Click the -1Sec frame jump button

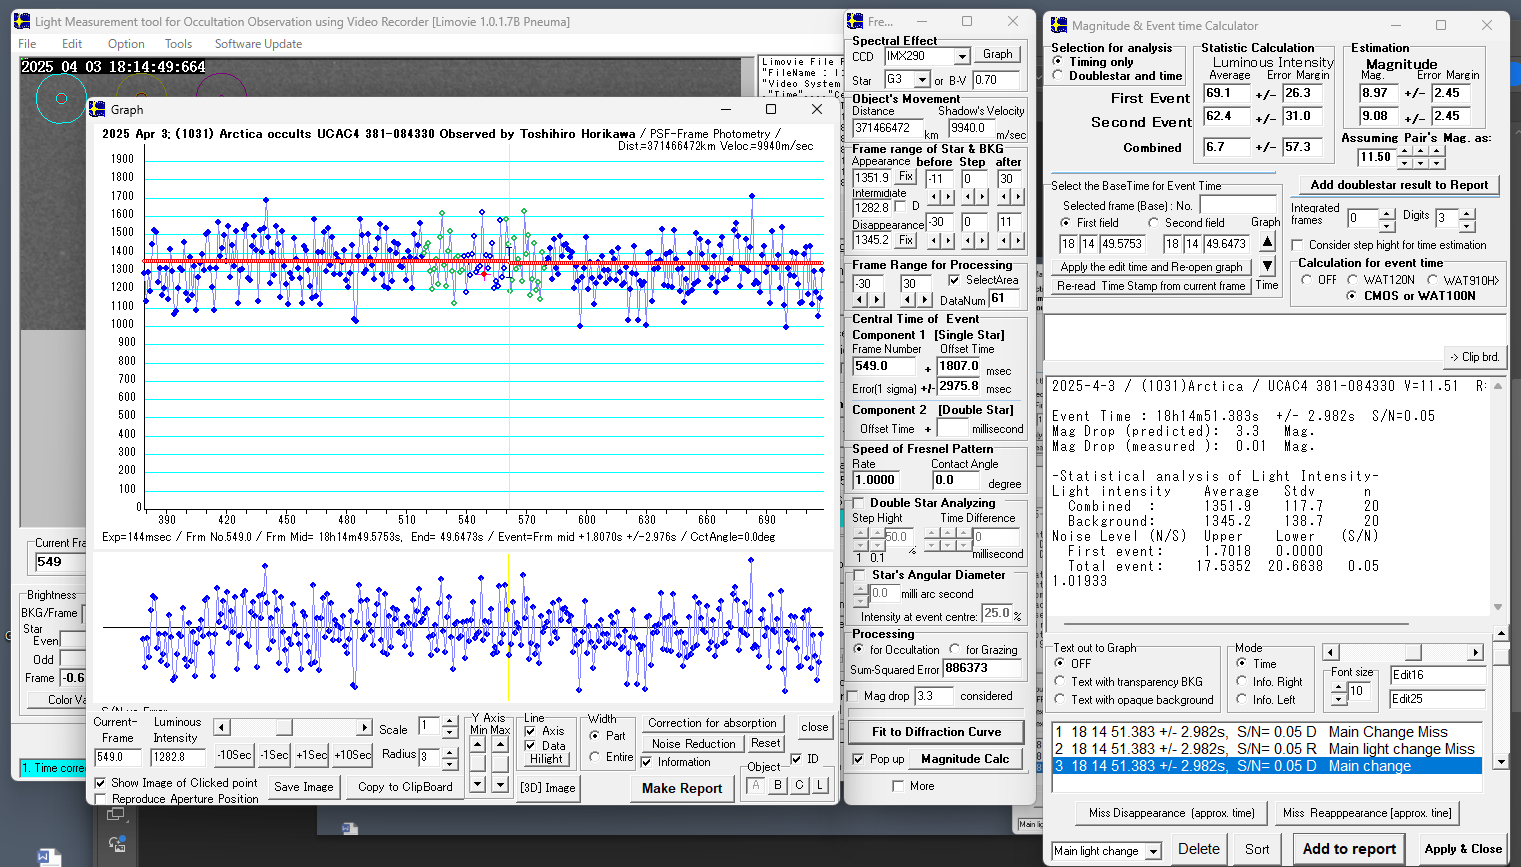[x=273, y=755]
